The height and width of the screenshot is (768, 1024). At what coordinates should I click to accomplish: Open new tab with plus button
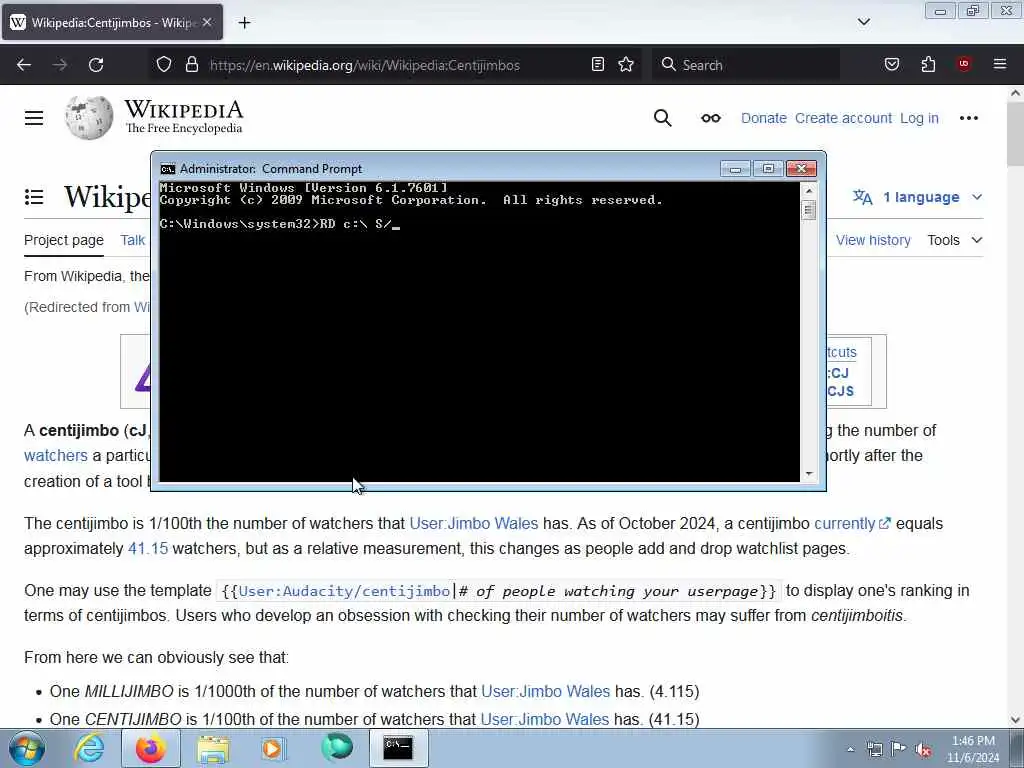(x=244, y=23)
